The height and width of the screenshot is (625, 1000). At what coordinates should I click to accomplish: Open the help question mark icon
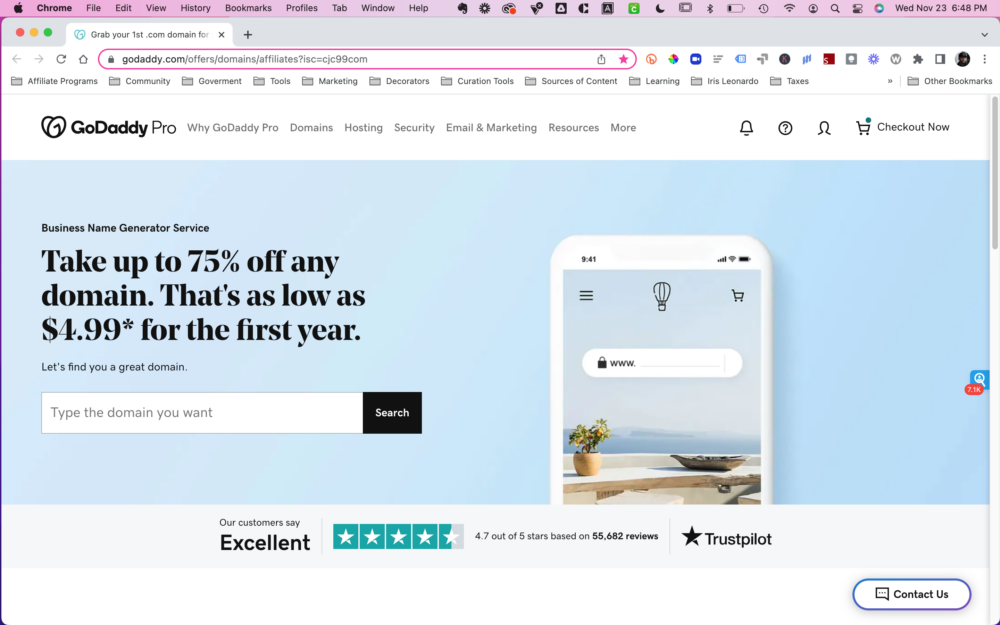click(x=785, y=128)
